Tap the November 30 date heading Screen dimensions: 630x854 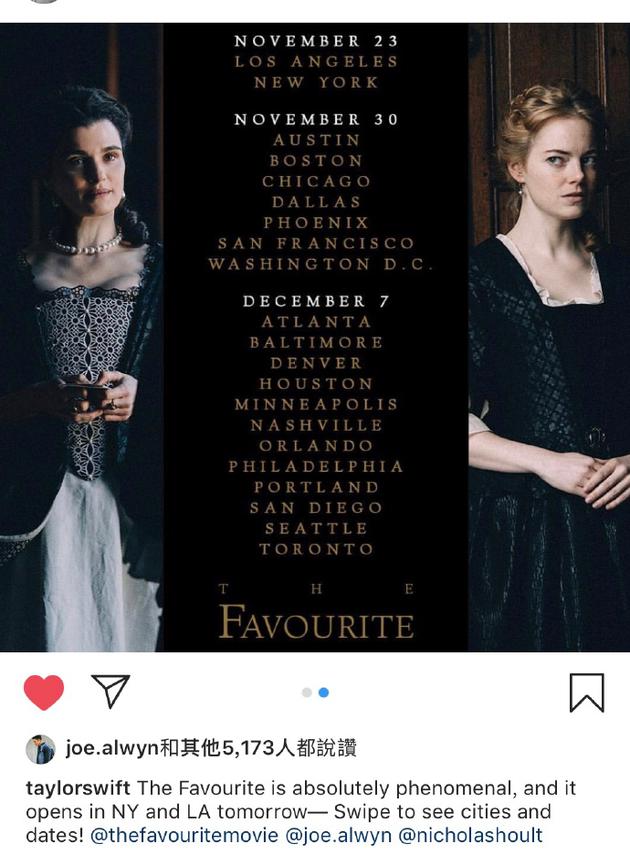tap(316, 119)
